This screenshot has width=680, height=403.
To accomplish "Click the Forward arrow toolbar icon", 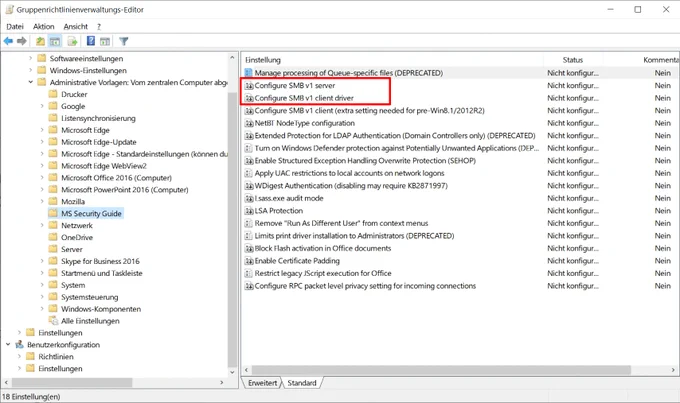I will click(x=22, y=41).
